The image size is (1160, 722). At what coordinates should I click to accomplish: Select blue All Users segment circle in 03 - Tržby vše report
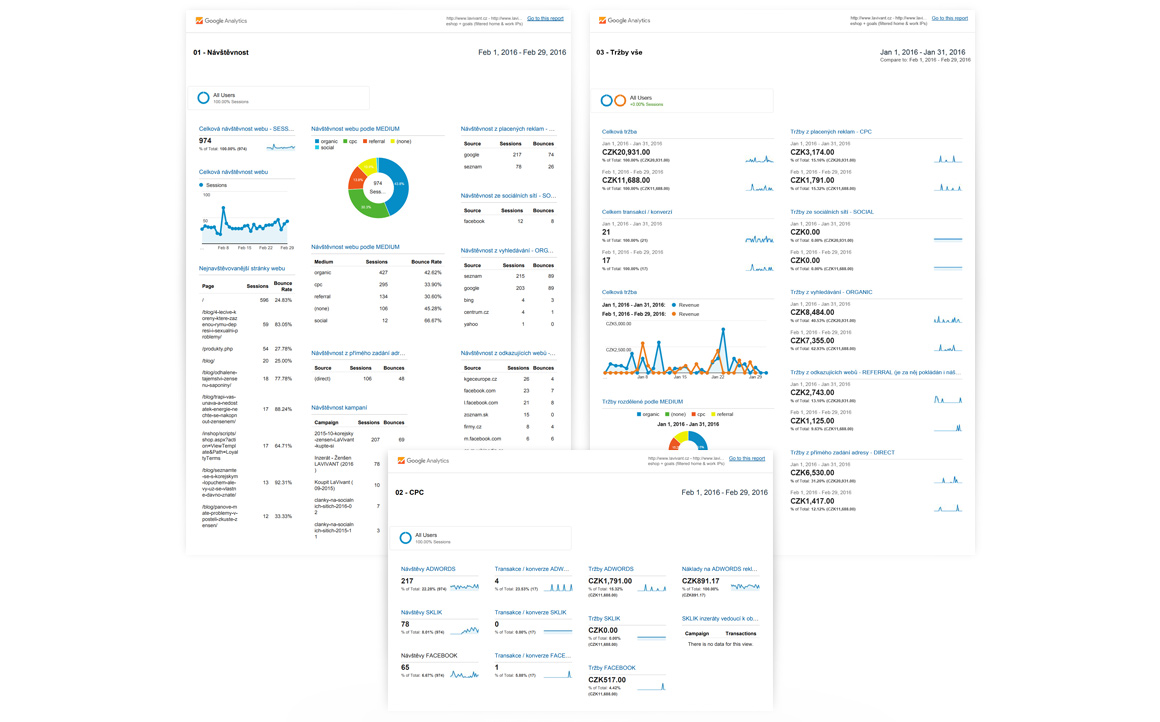(x=607, y=100)
